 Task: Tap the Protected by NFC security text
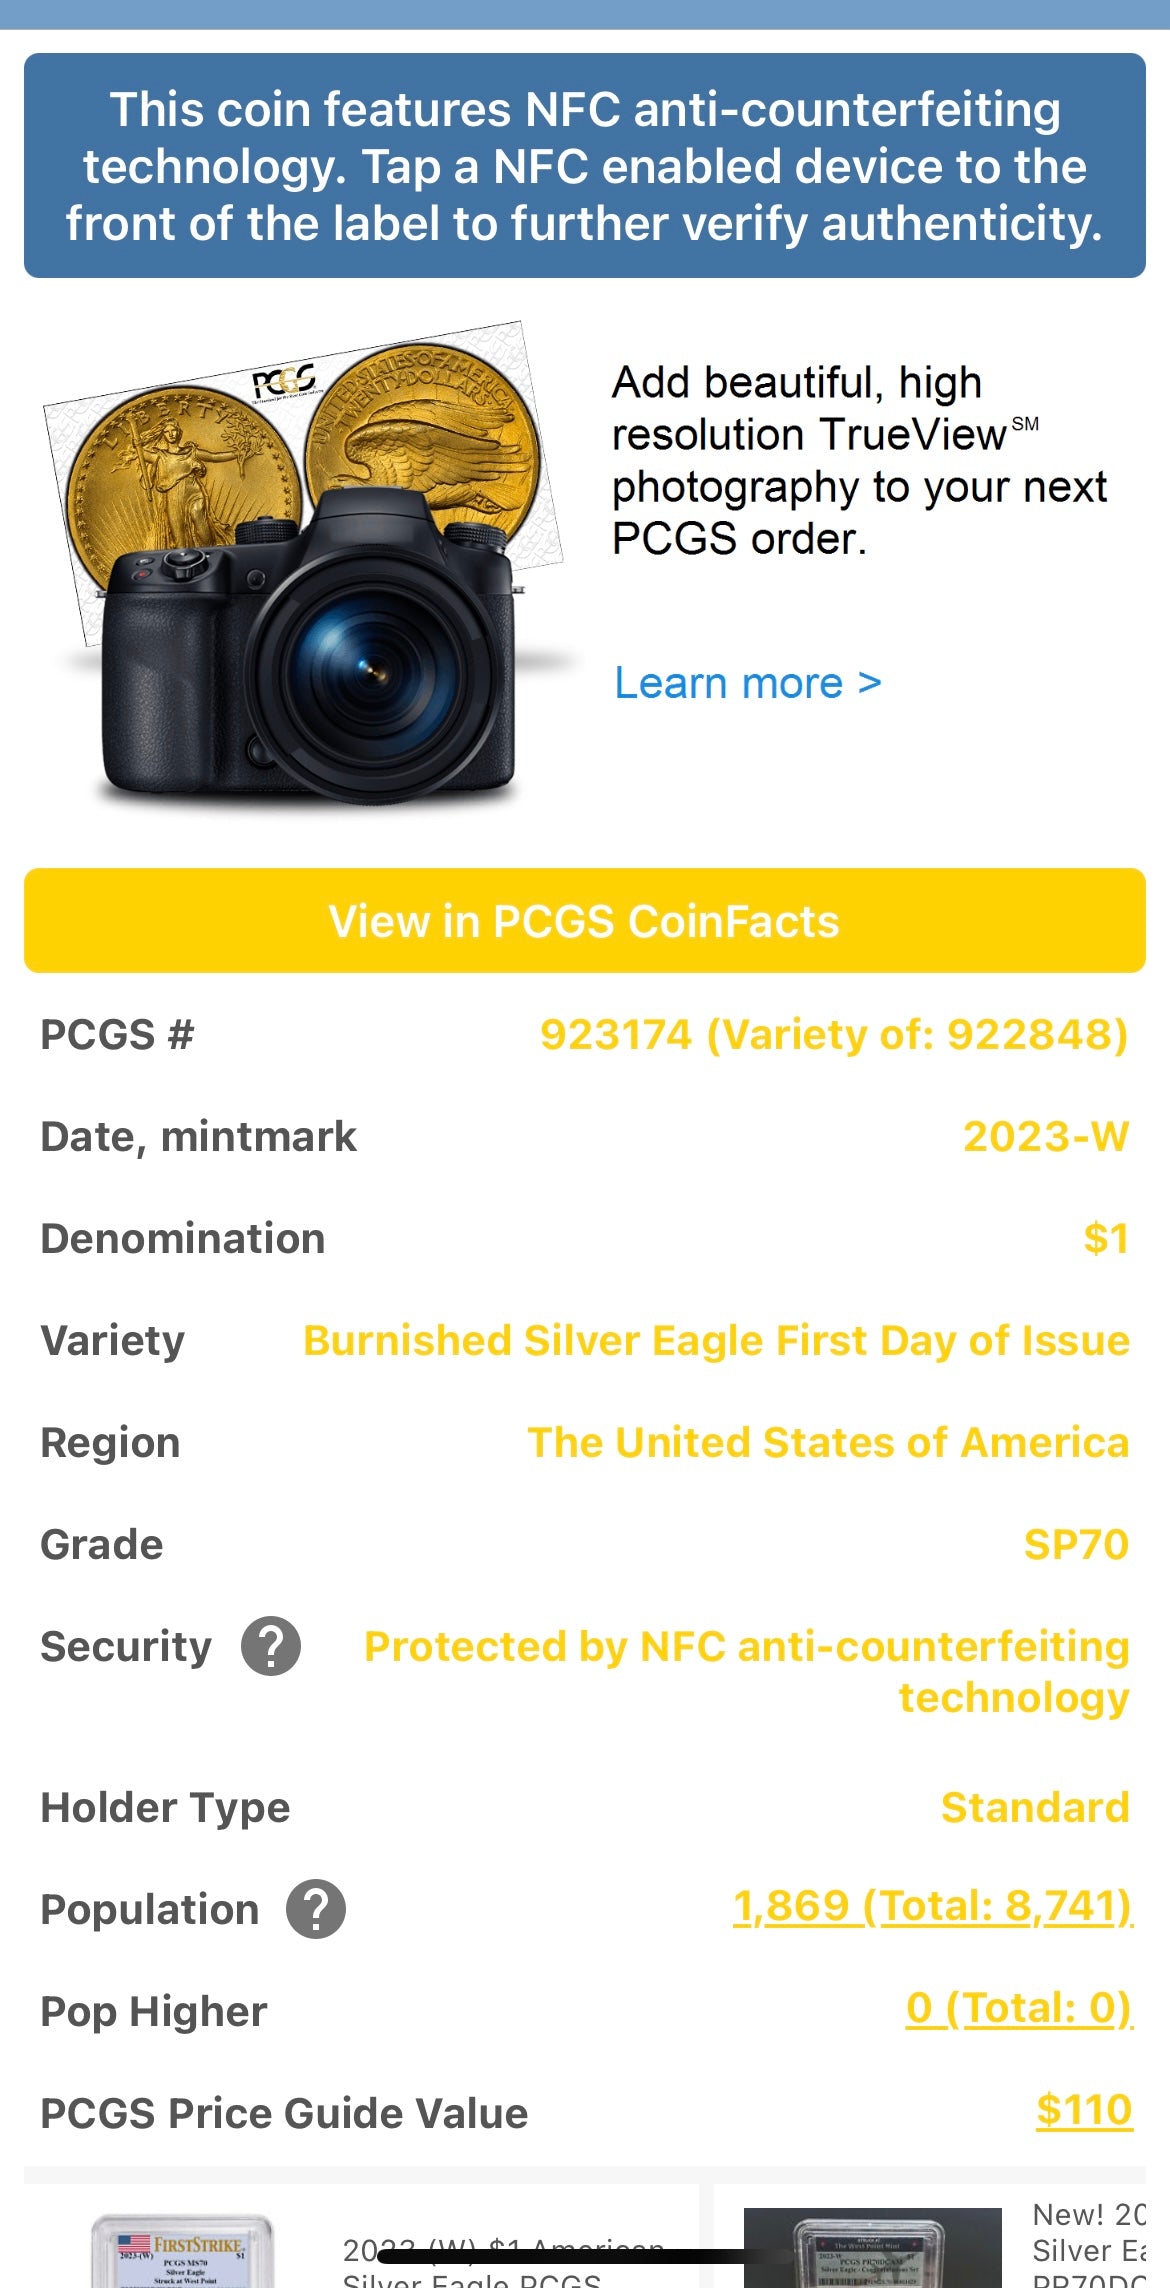746,1672
